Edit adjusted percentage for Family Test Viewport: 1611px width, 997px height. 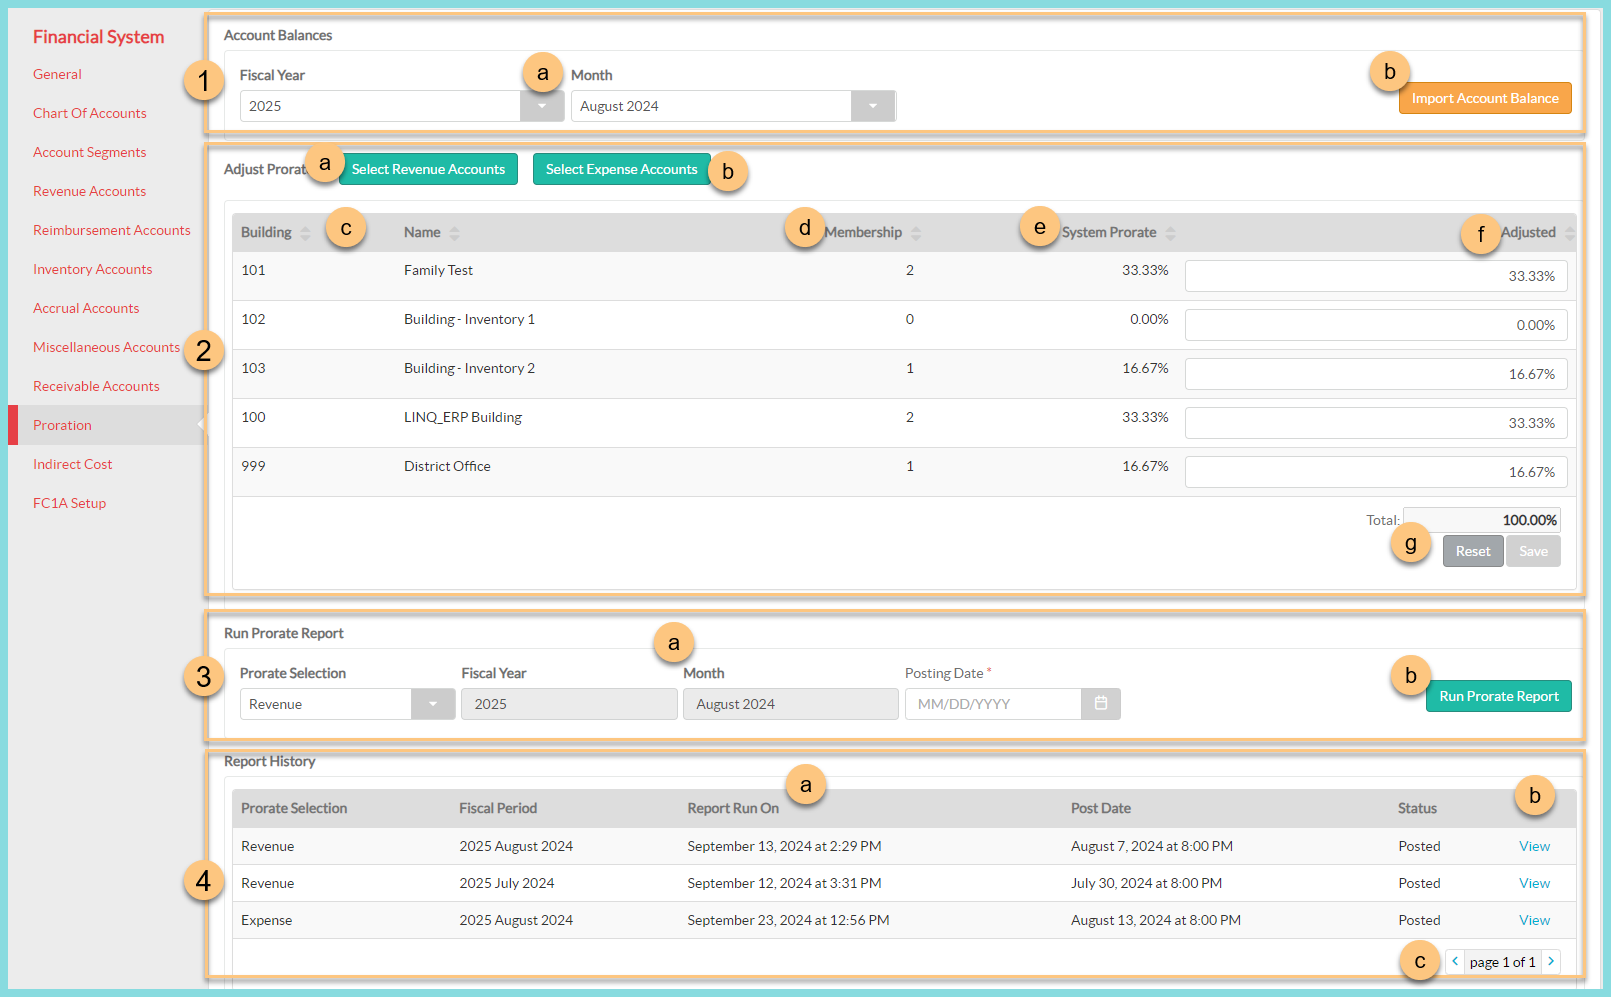click(1375, 276)
